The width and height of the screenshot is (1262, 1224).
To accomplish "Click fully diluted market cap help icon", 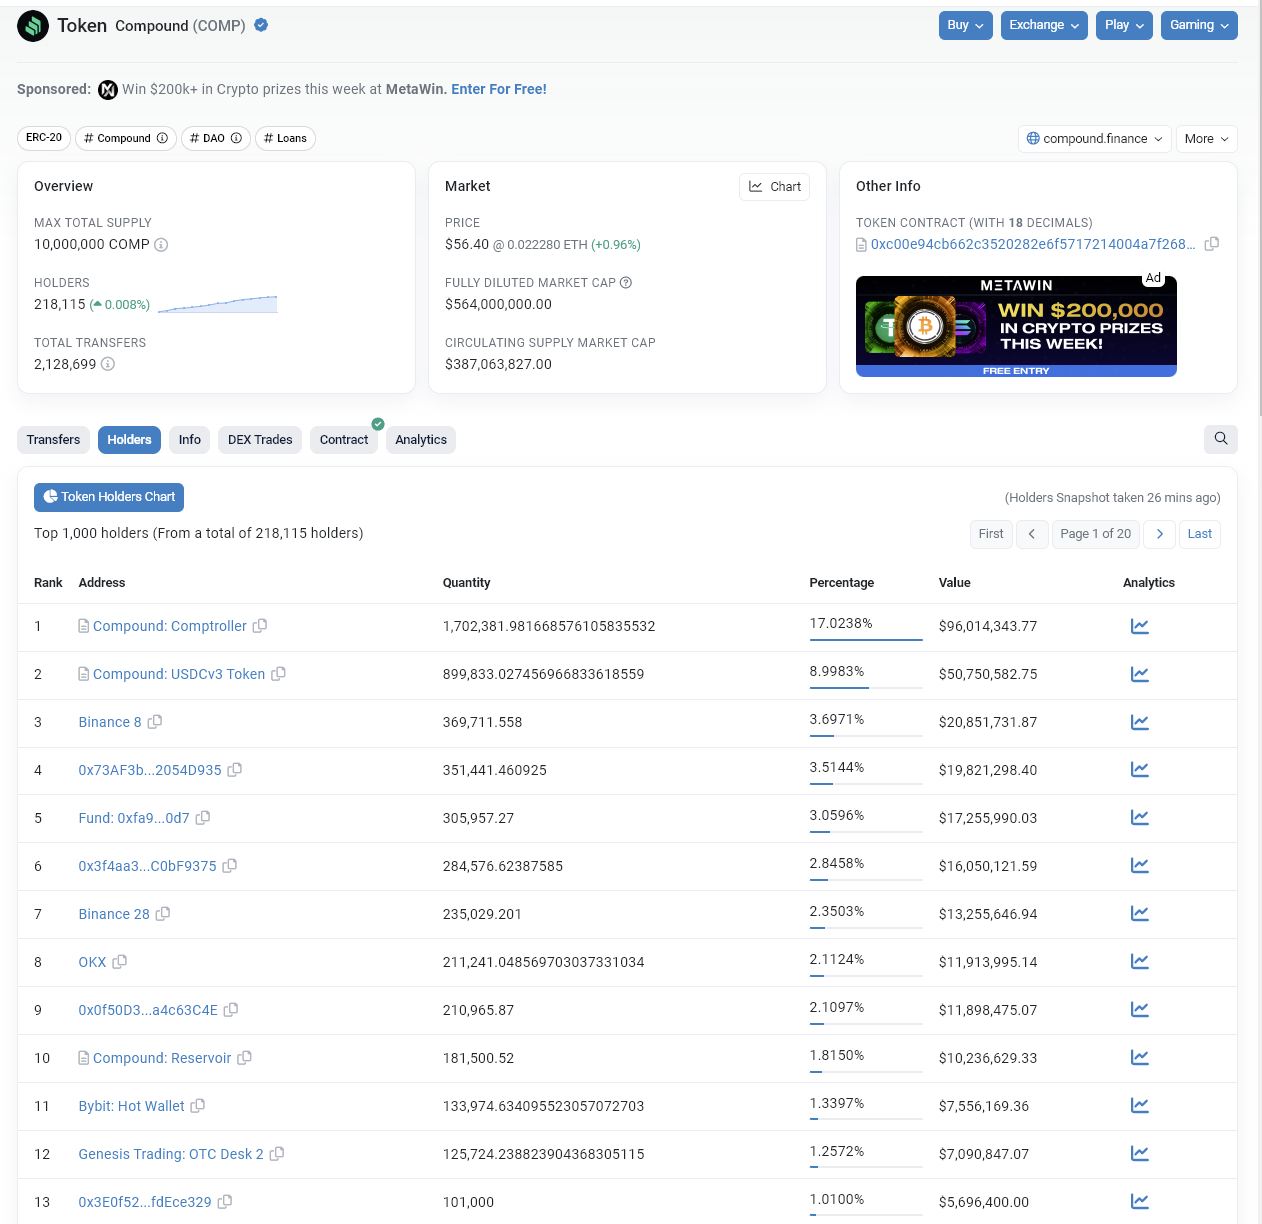I will click(626, 283).
